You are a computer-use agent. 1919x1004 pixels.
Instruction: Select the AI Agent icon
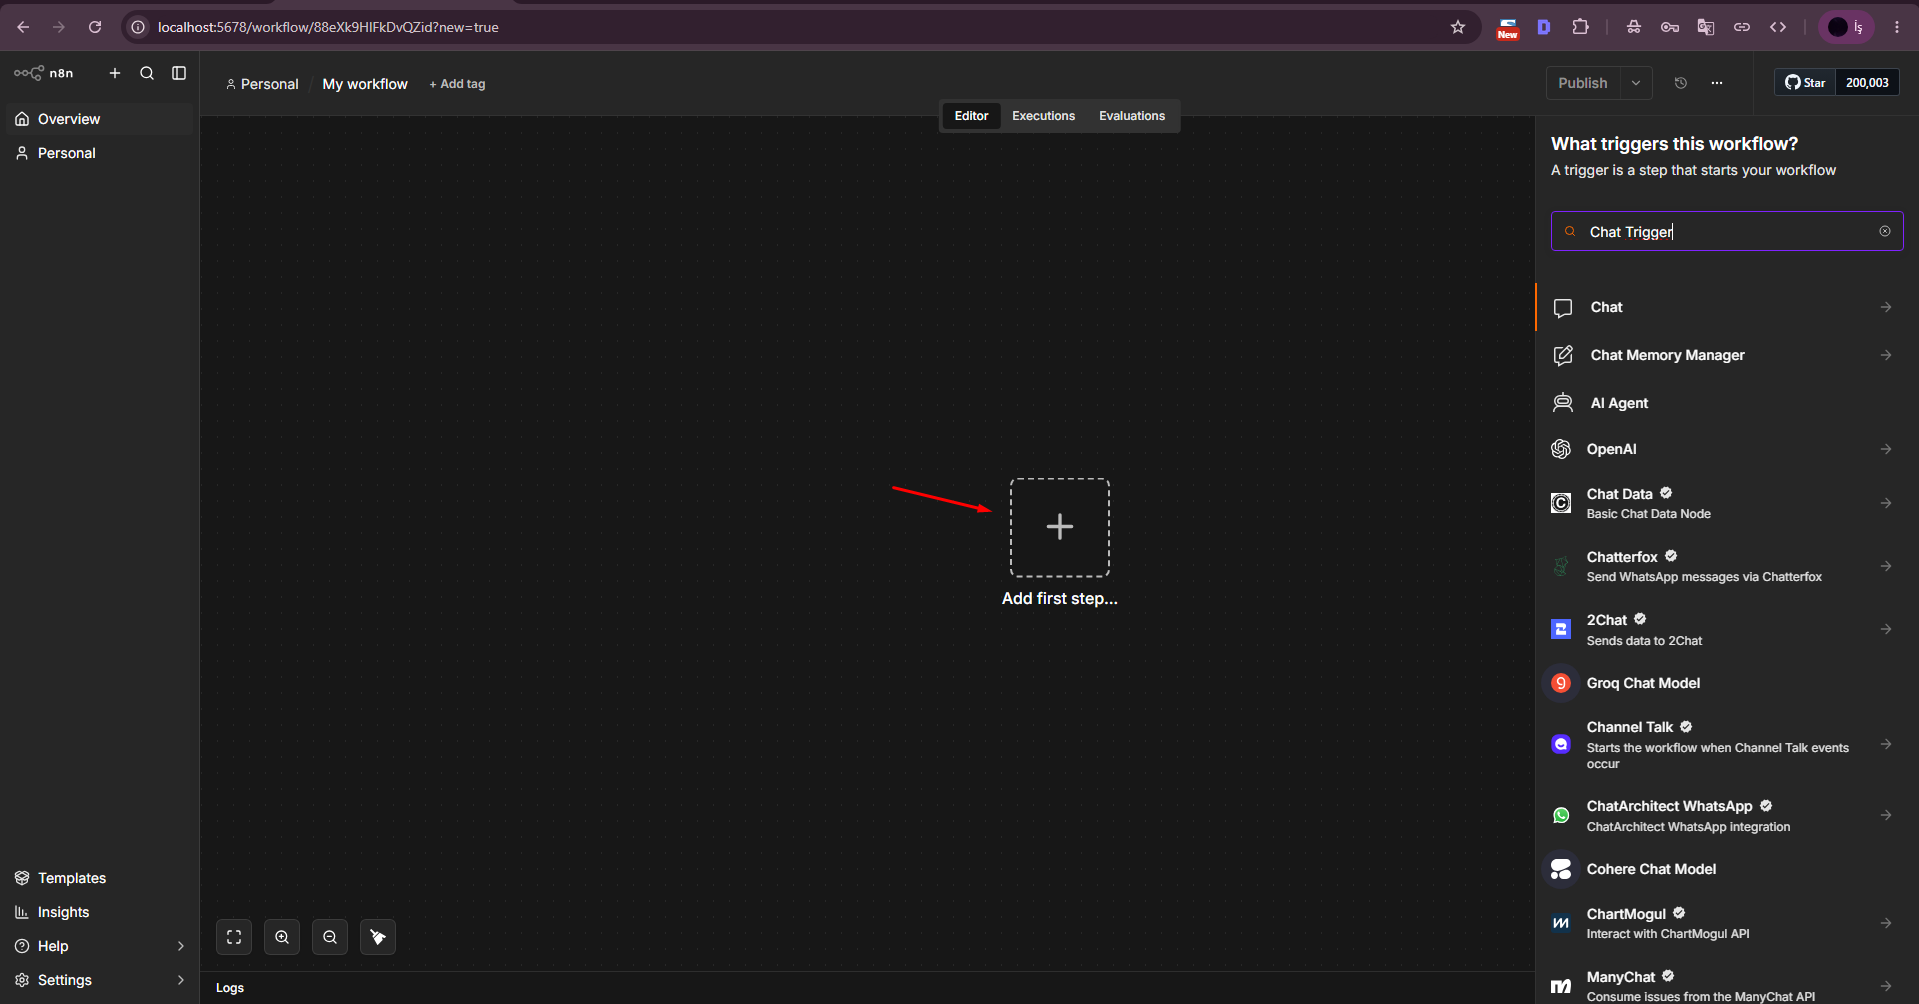coord(1563,403)
